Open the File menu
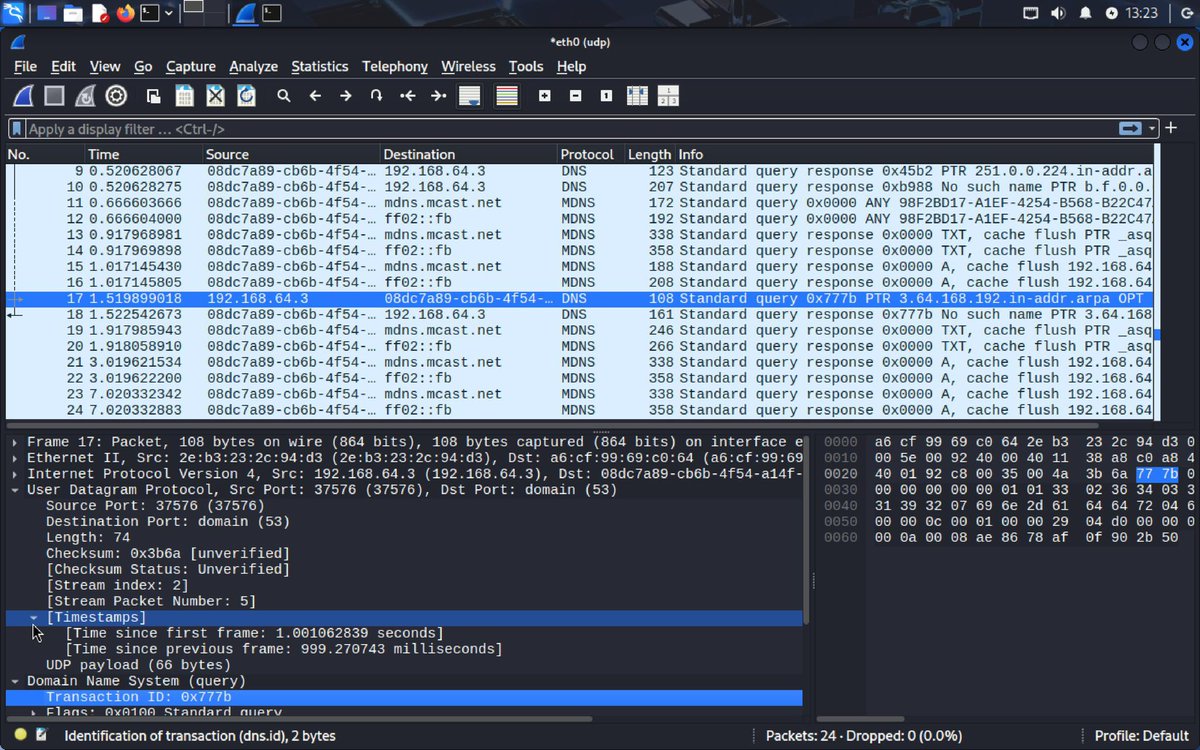The image size is (1200, 750). point(25,66)
